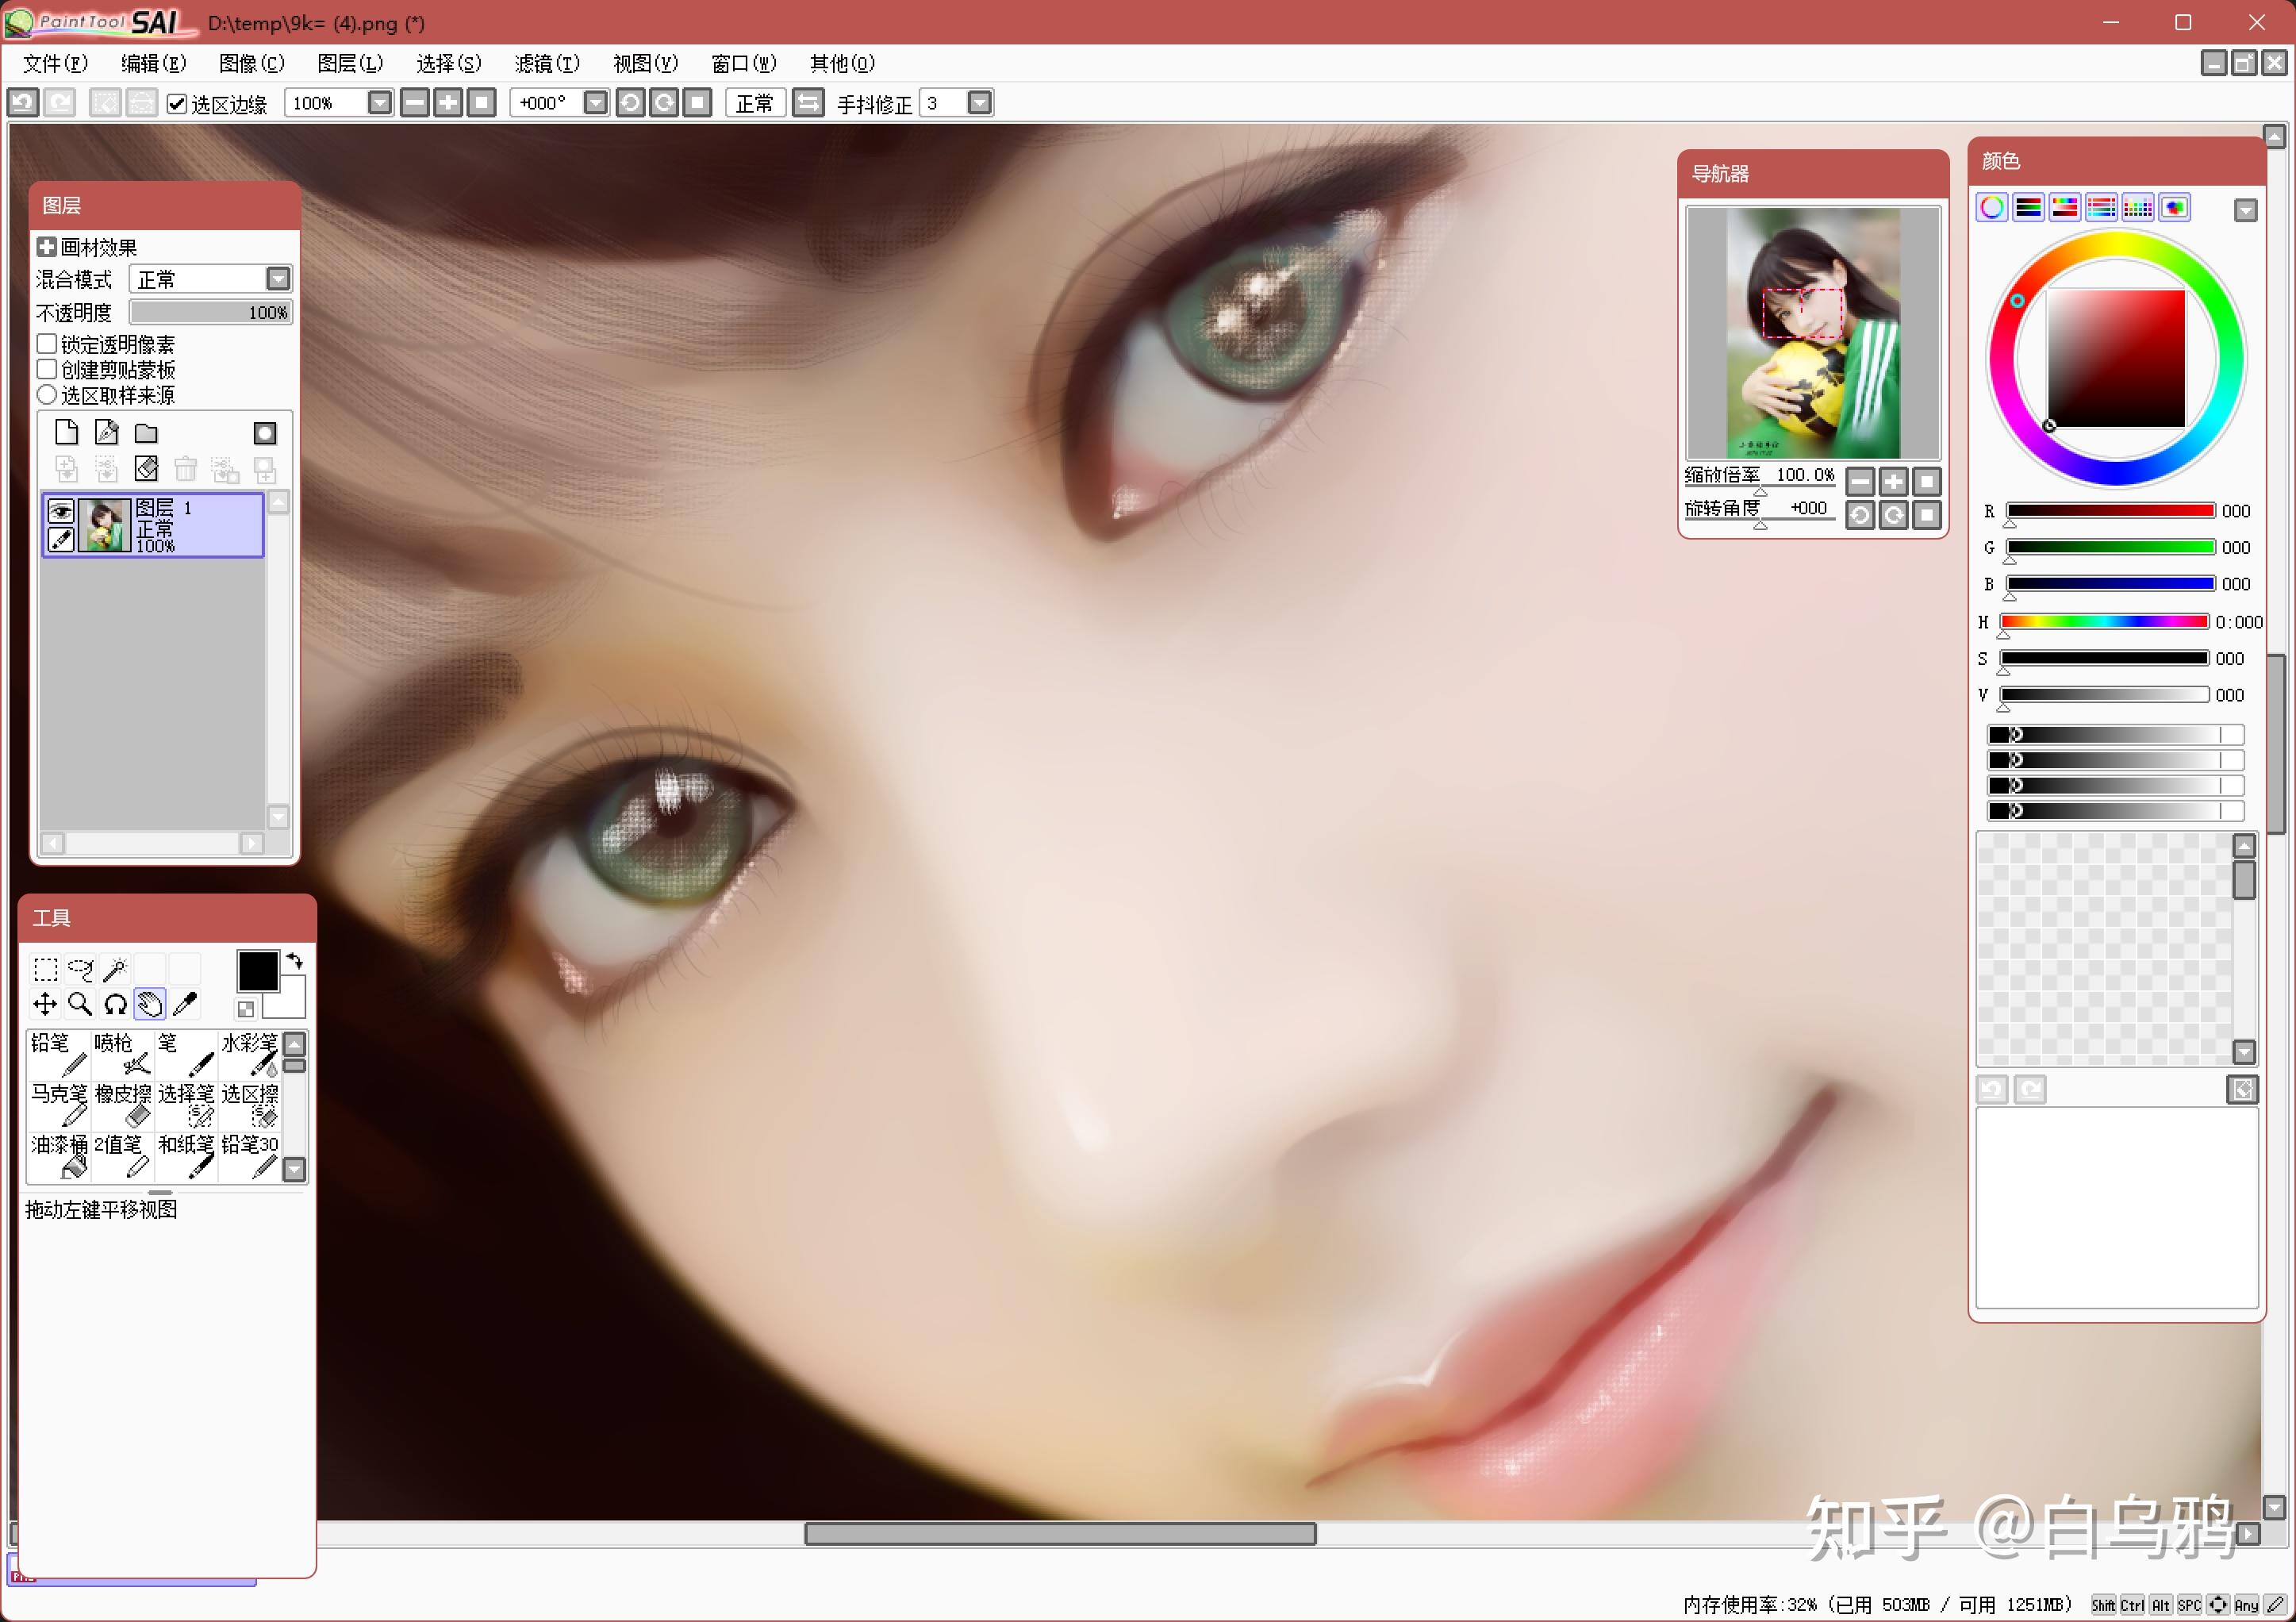
Task: Open the 图层(L) menu
Action: (350, 63)
